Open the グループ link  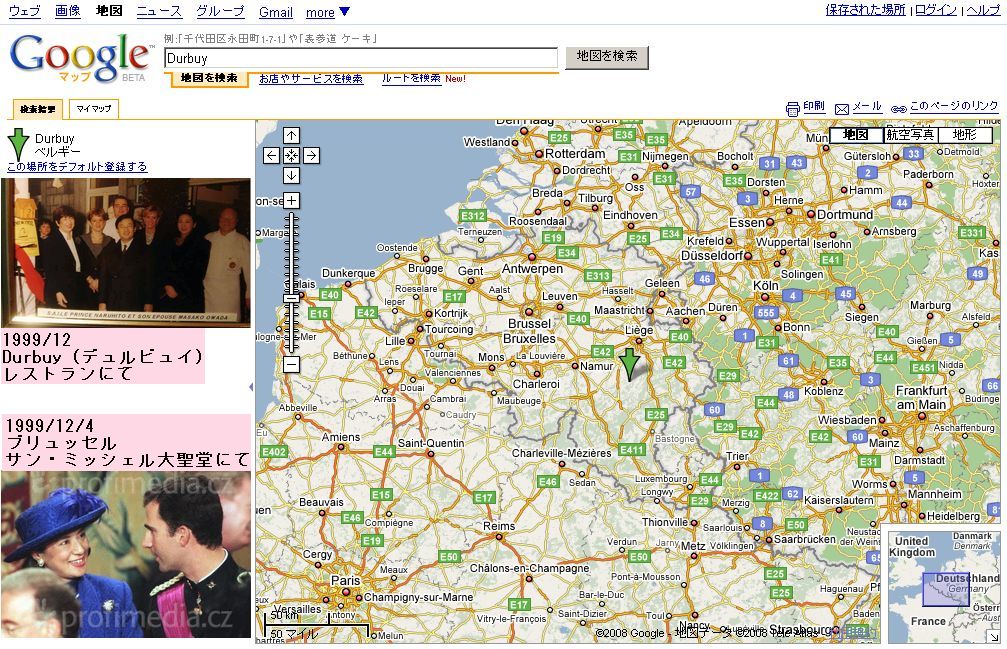pos(220,11)
